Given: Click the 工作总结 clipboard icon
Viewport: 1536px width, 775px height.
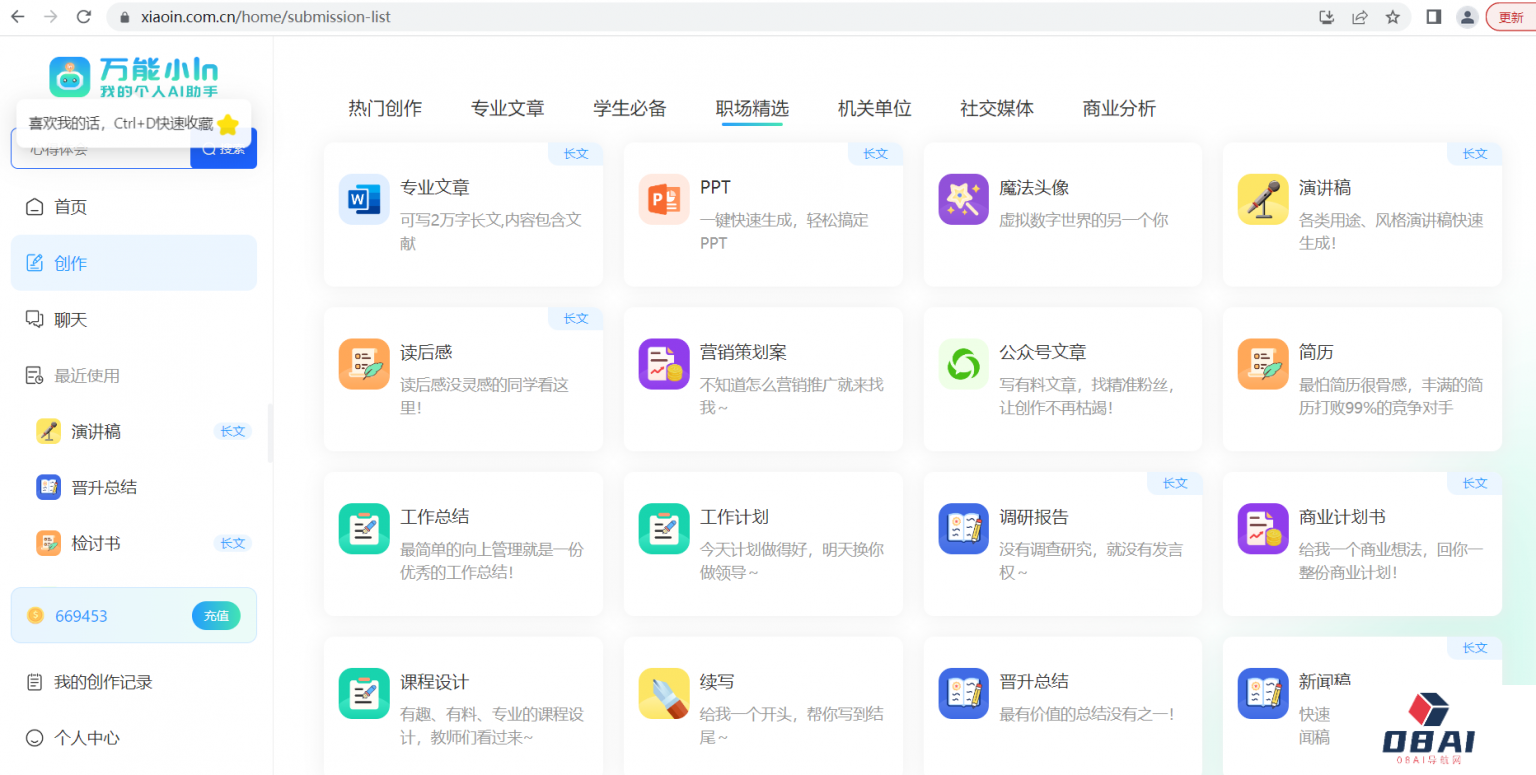Looking at the screenshot, I should [x=363, y=529].
